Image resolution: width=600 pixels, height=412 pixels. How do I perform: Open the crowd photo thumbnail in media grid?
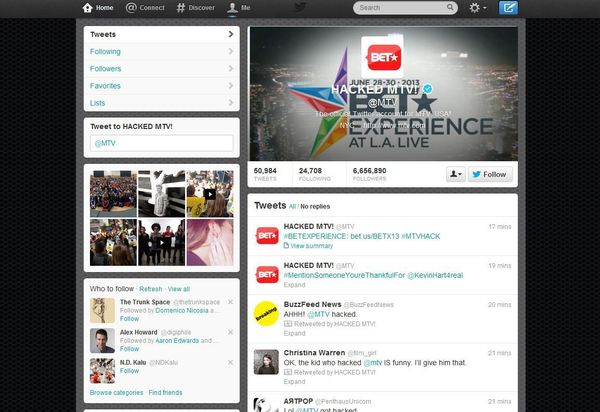(x=113, y=194)
